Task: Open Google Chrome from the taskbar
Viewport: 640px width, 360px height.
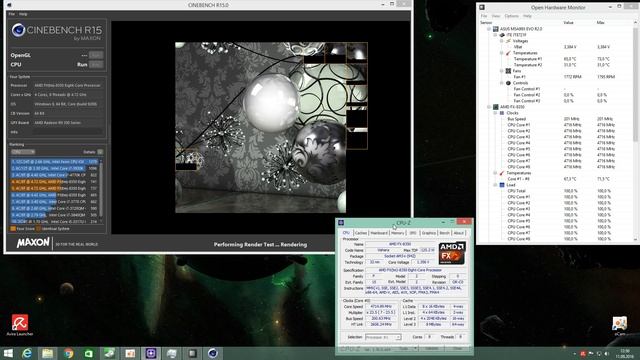Action: click(68, 353)
